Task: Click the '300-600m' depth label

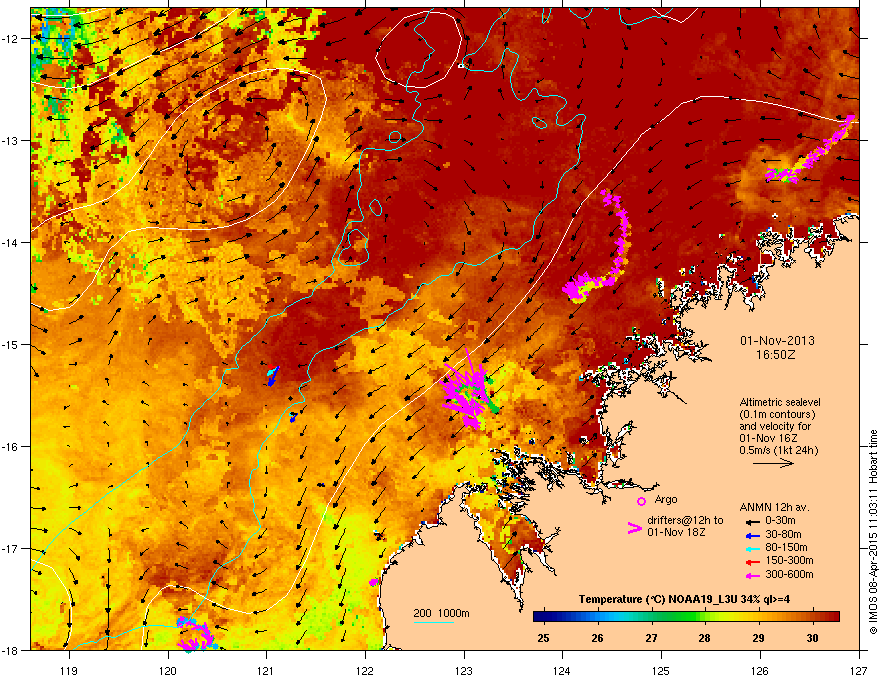Action: [789, 575]
